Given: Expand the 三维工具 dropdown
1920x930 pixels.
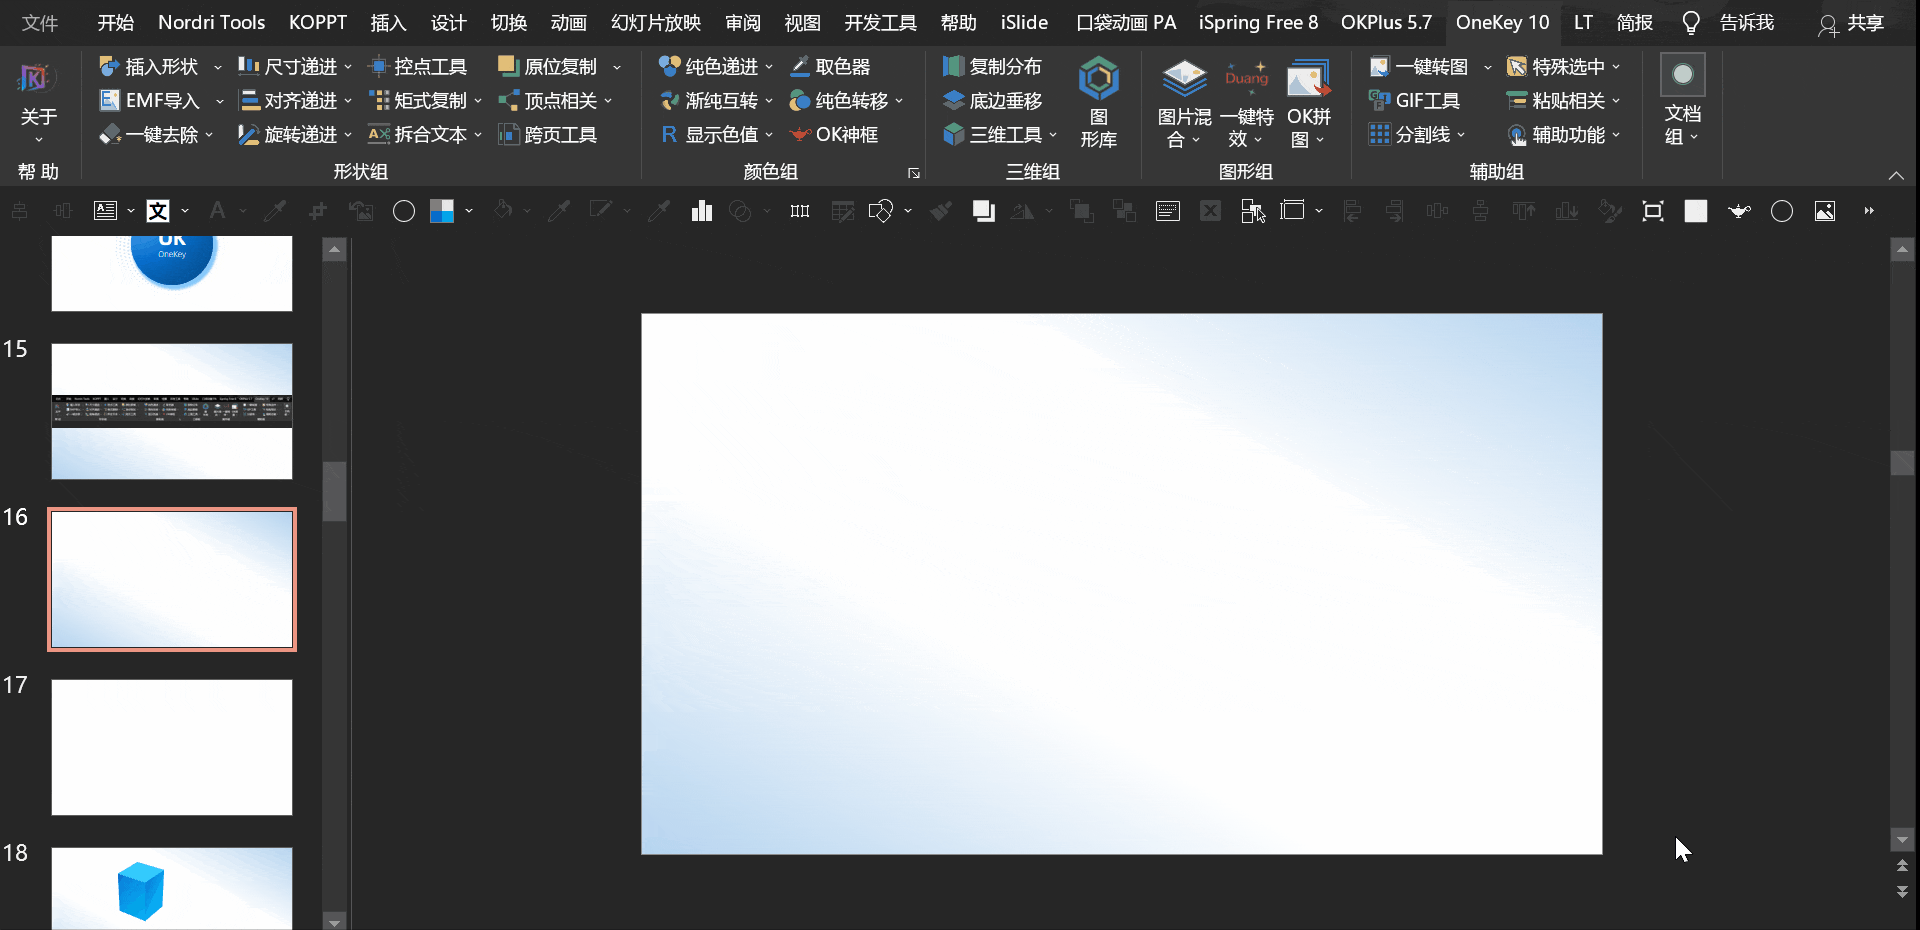Looking at the screenshot, I should pos(1053,135).
